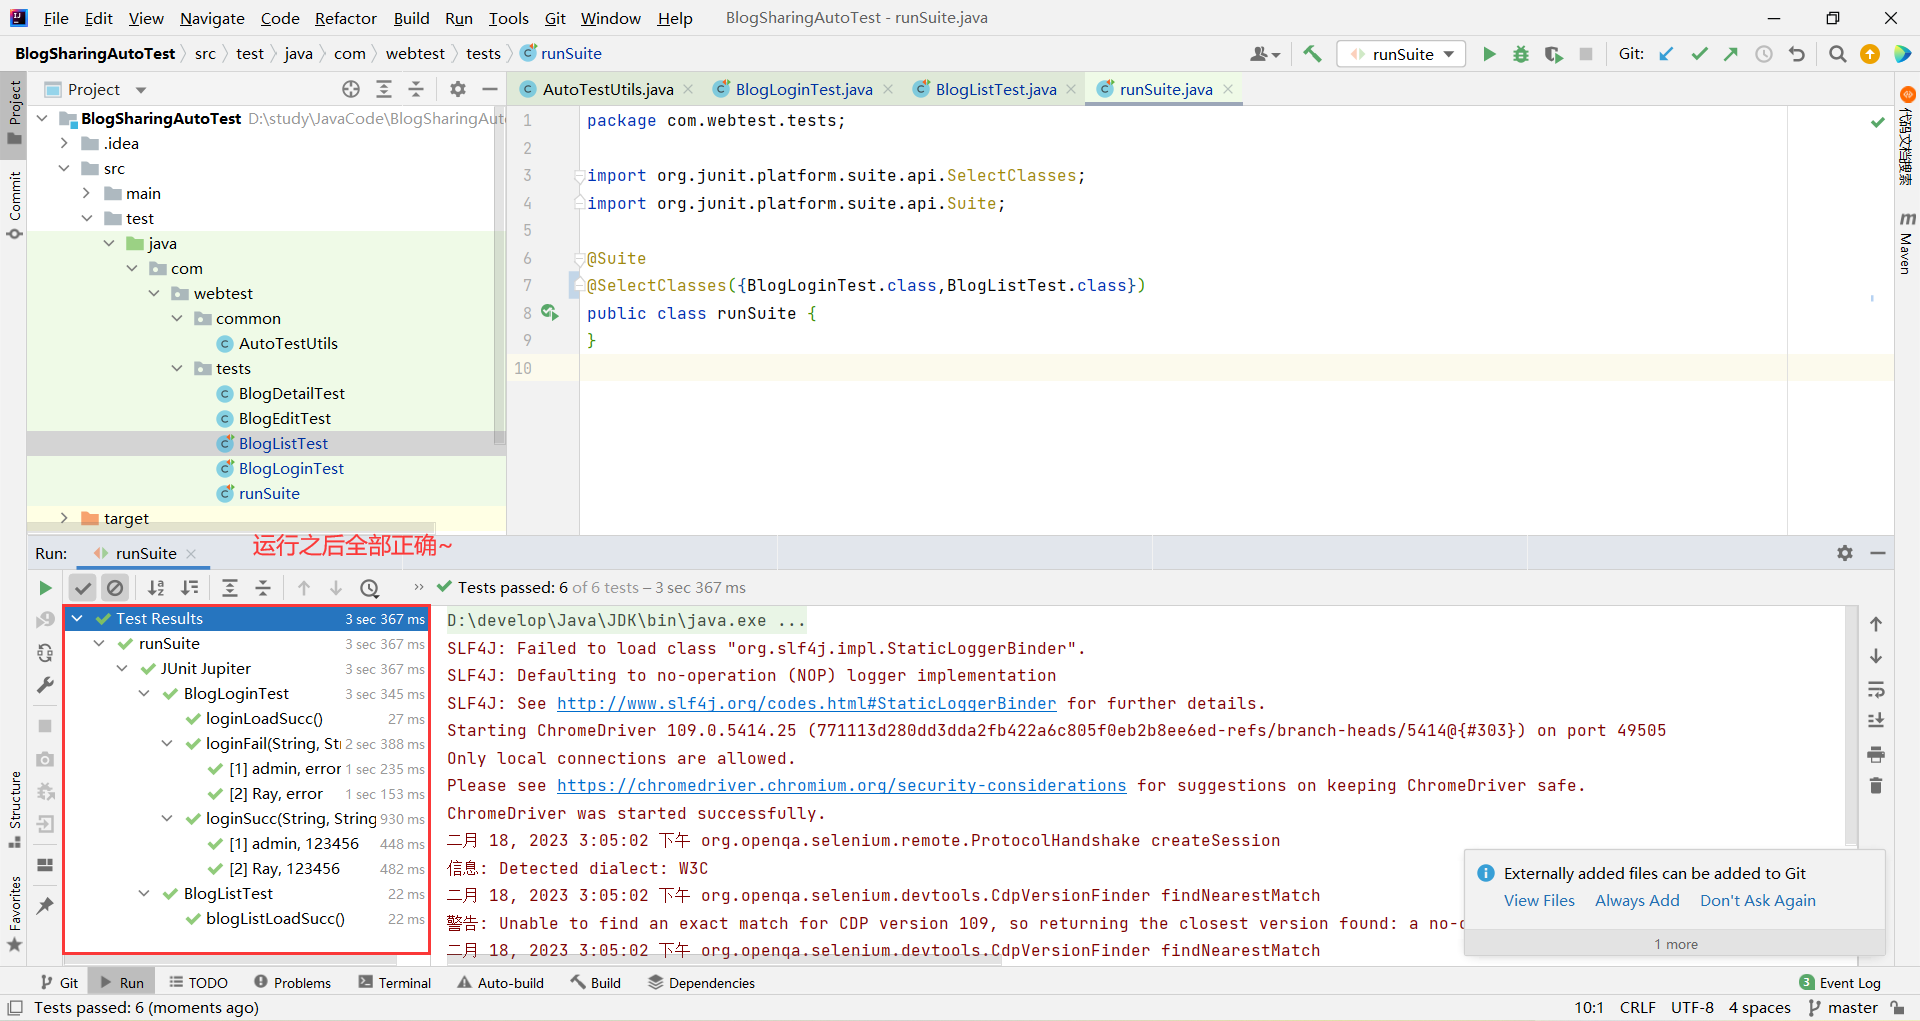1920x1021 pixels.
Task: Open Event Log button
Action: [1840, 983]
